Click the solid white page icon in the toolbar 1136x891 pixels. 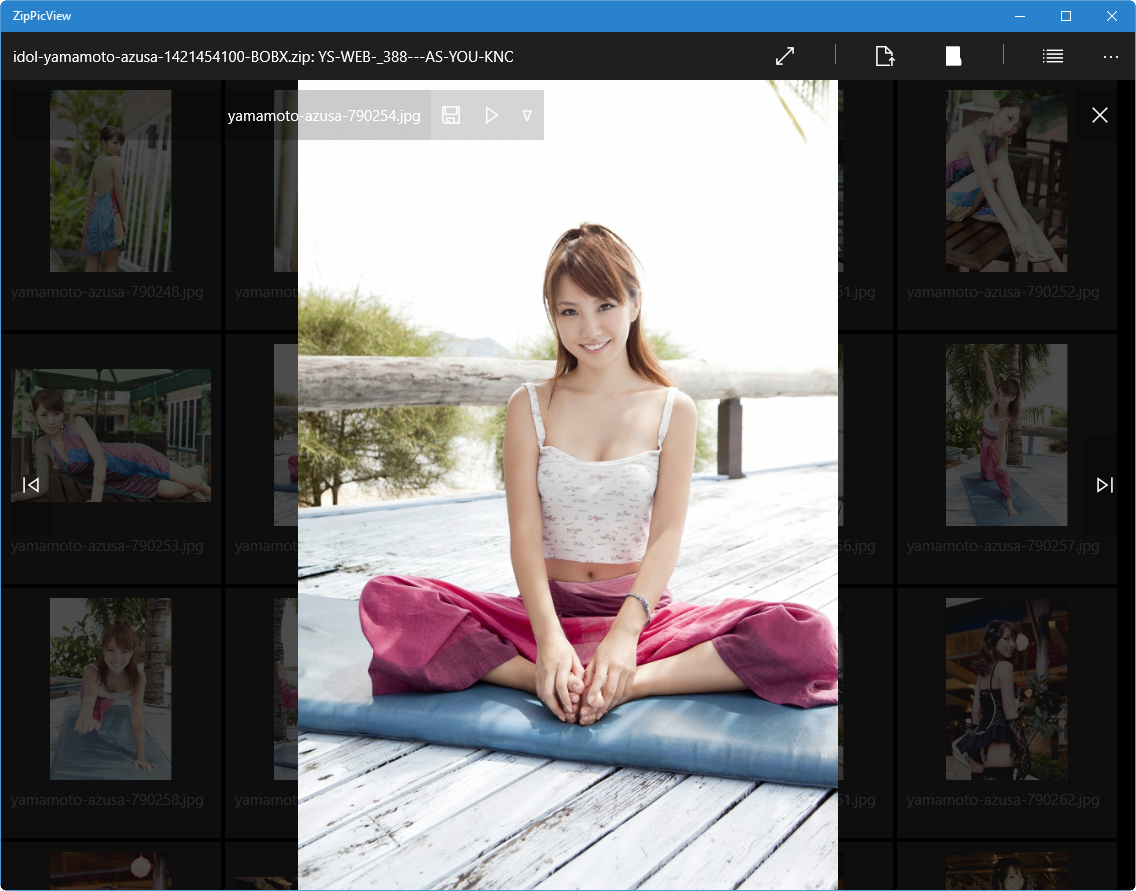click(x=953, y=56)
